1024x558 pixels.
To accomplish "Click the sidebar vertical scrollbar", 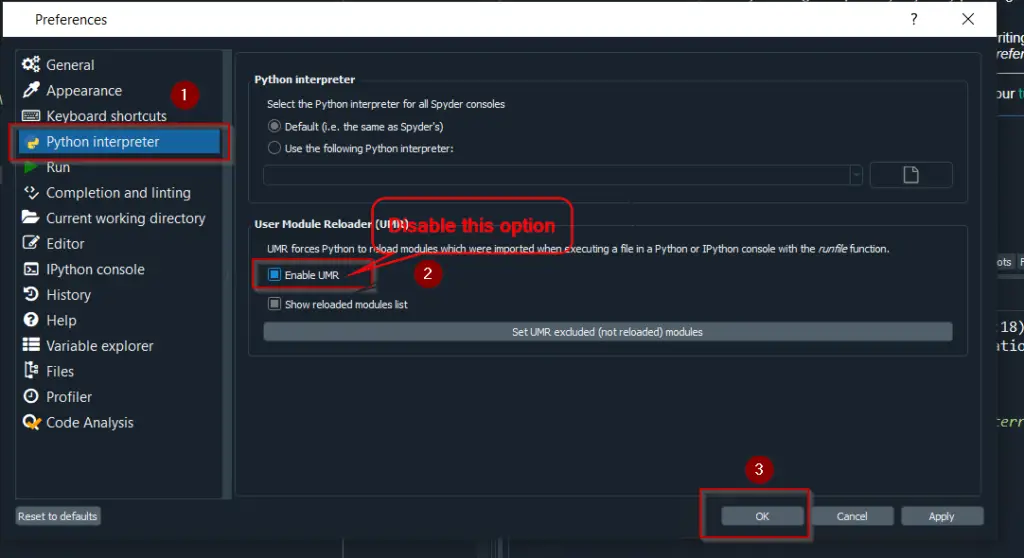I will coord(227,274).
